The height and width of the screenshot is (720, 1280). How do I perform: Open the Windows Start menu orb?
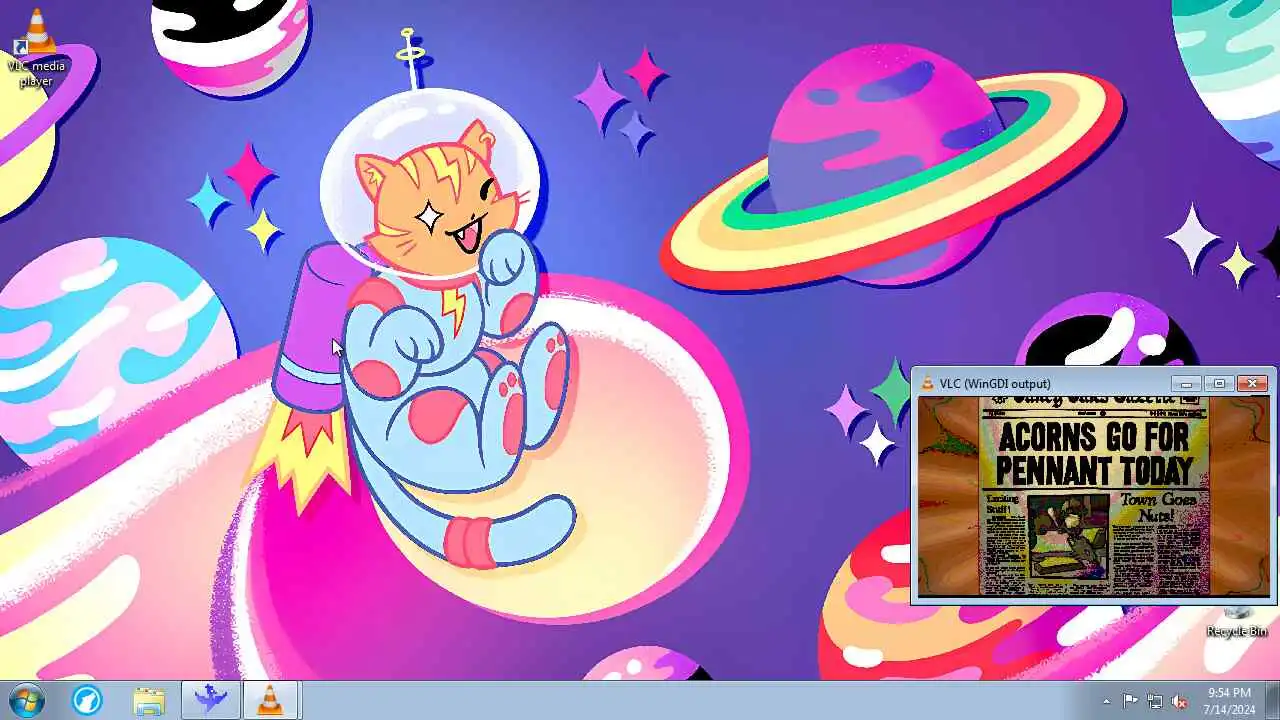(x=24, y=700)
